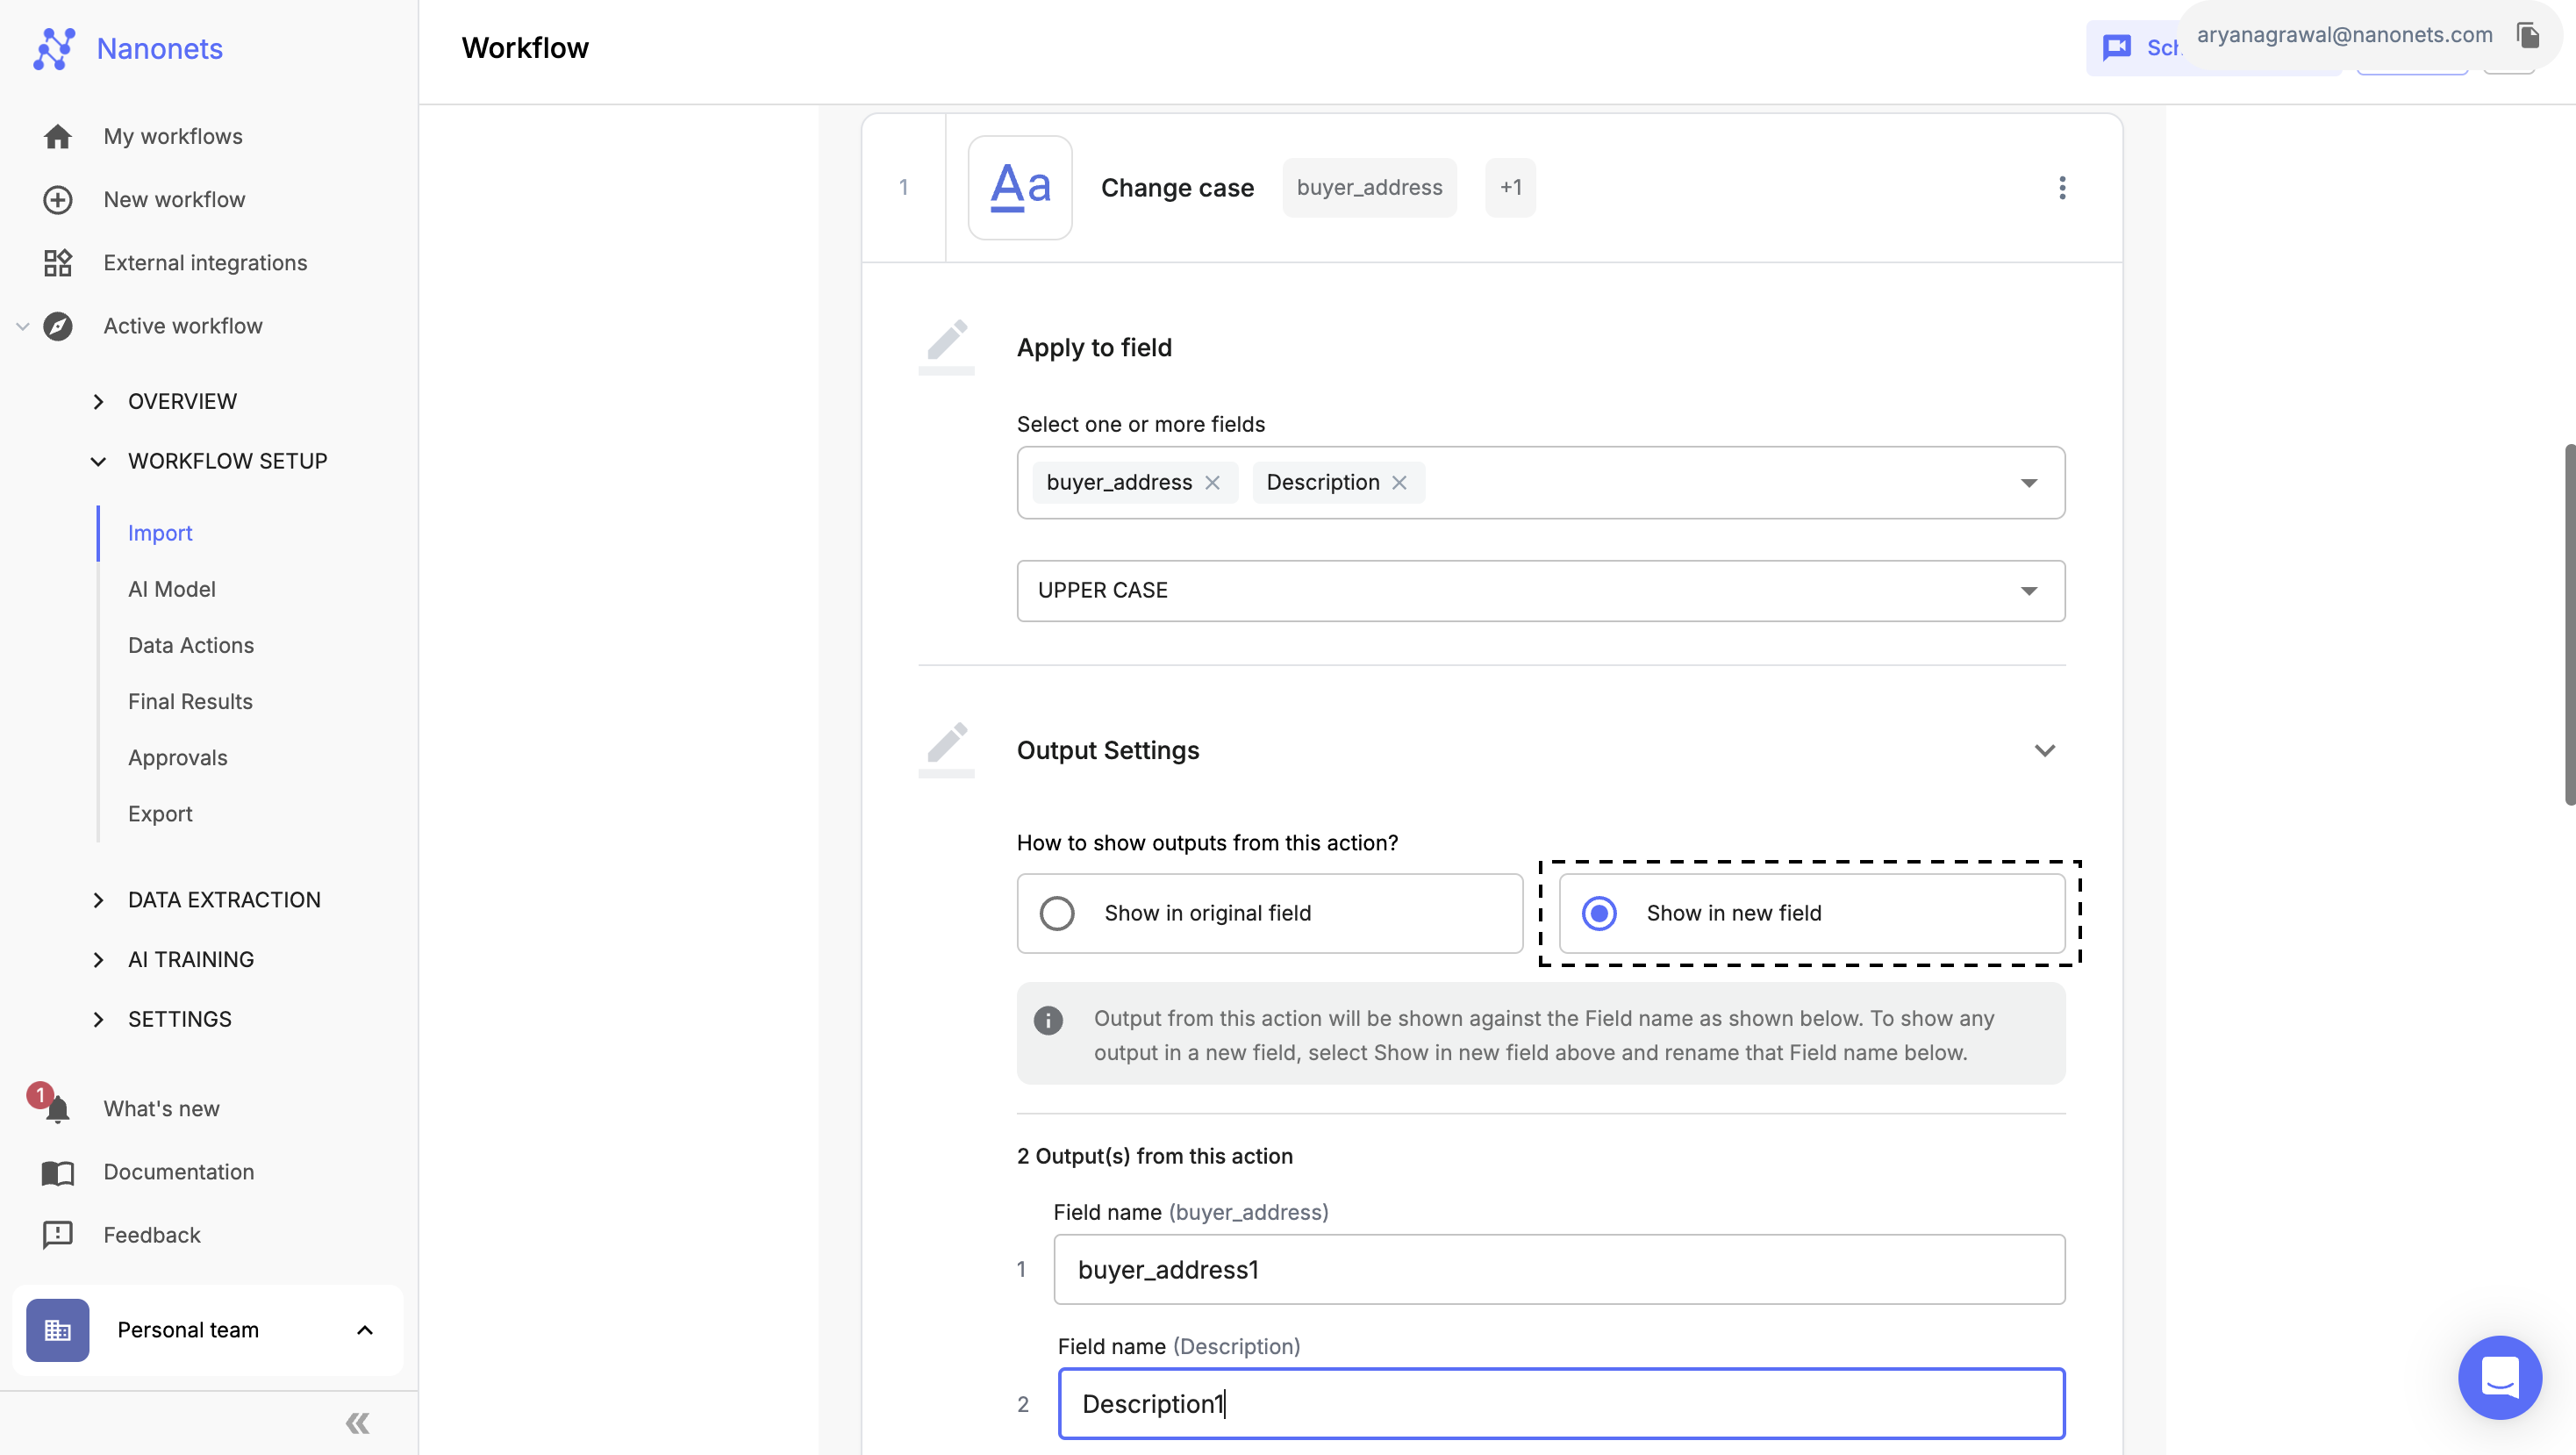This screenshot has height=1455, width=2576.
Task: Click the Description1 field name input
Action: point(1561,1404)
